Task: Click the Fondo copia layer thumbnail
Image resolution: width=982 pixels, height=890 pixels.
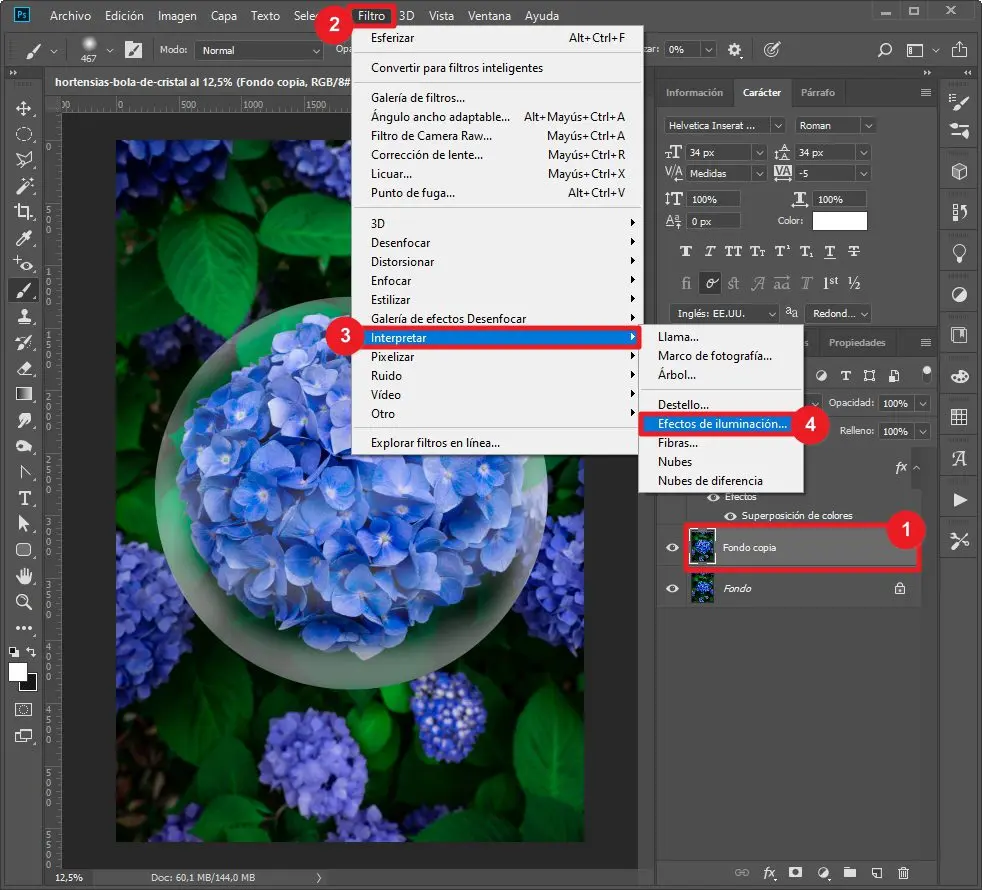Action: click(703, 548)
